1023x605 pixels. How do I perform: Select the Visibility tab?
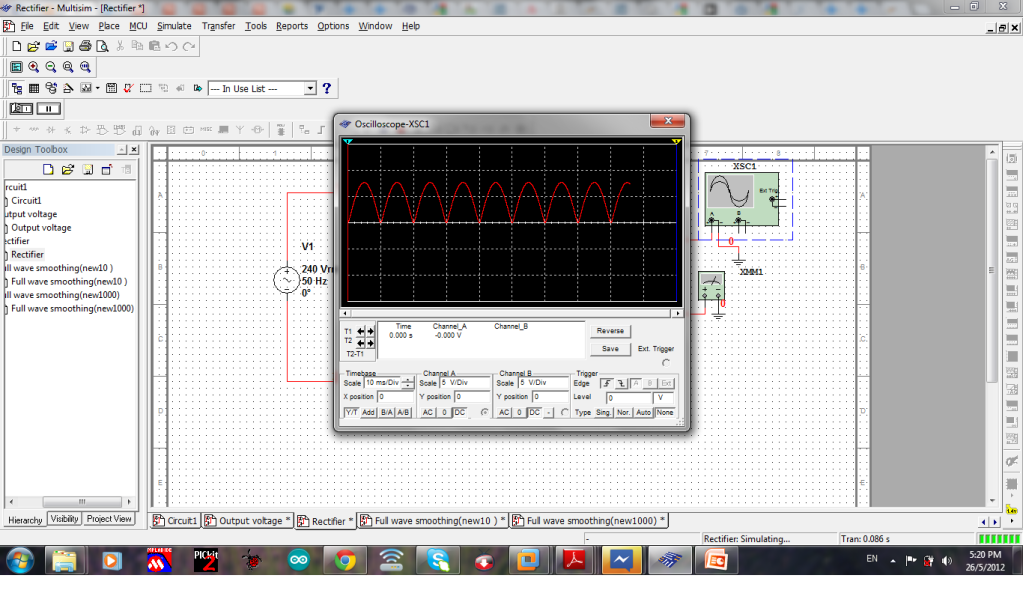(x=65, y=519)
